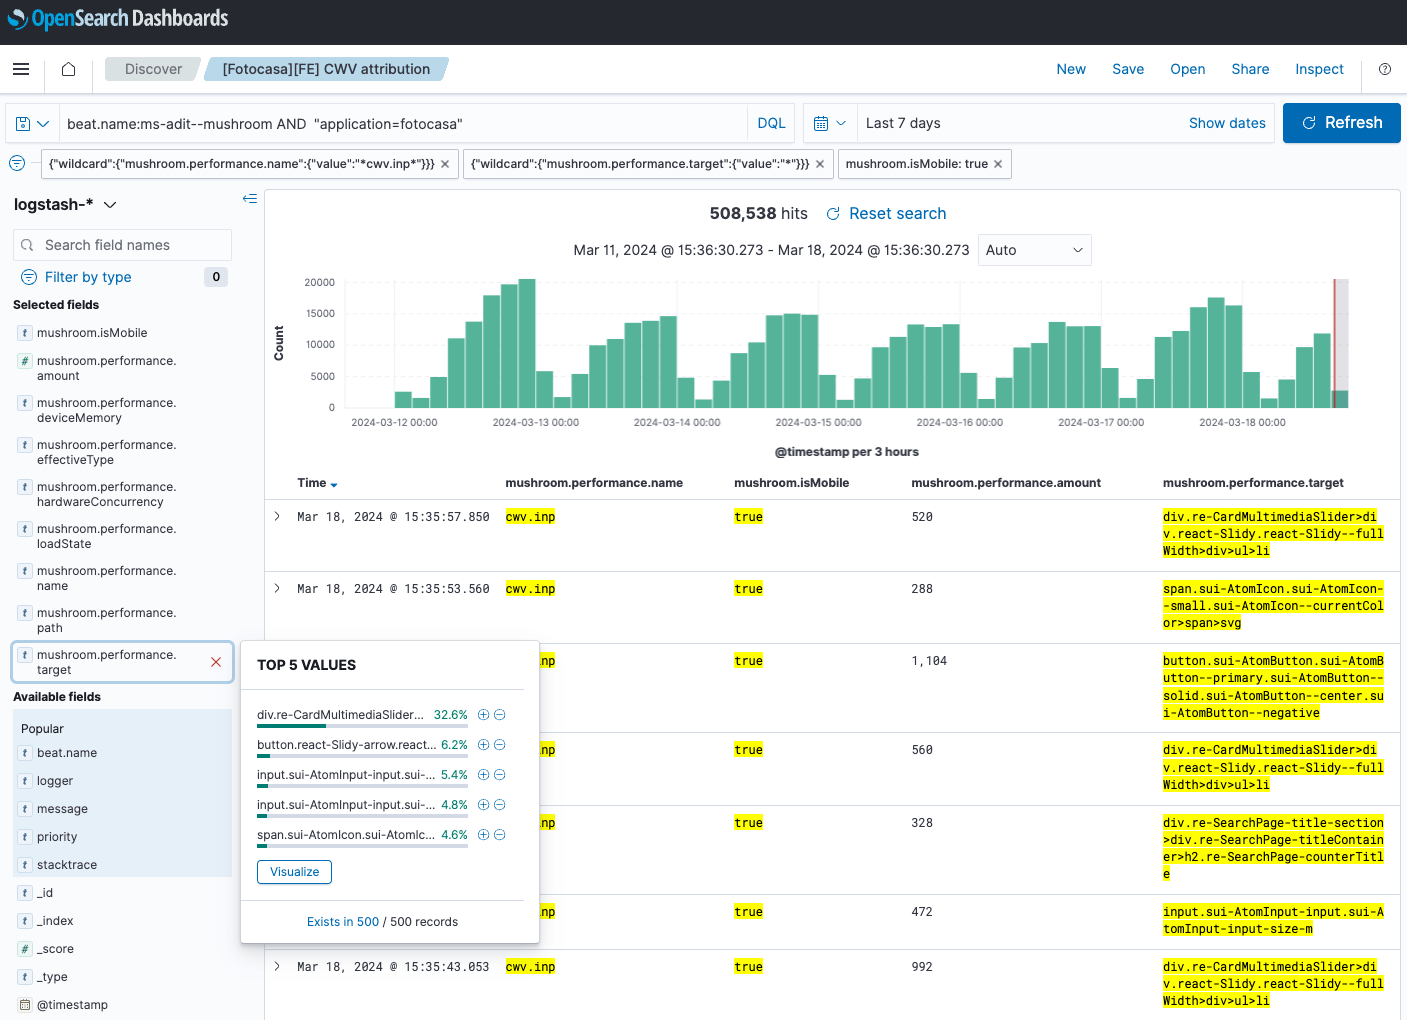Filter out the span.sui-AtomIcon value with minus icon
This screenshot has height=1020, width=1407.
tap(499, 834)
